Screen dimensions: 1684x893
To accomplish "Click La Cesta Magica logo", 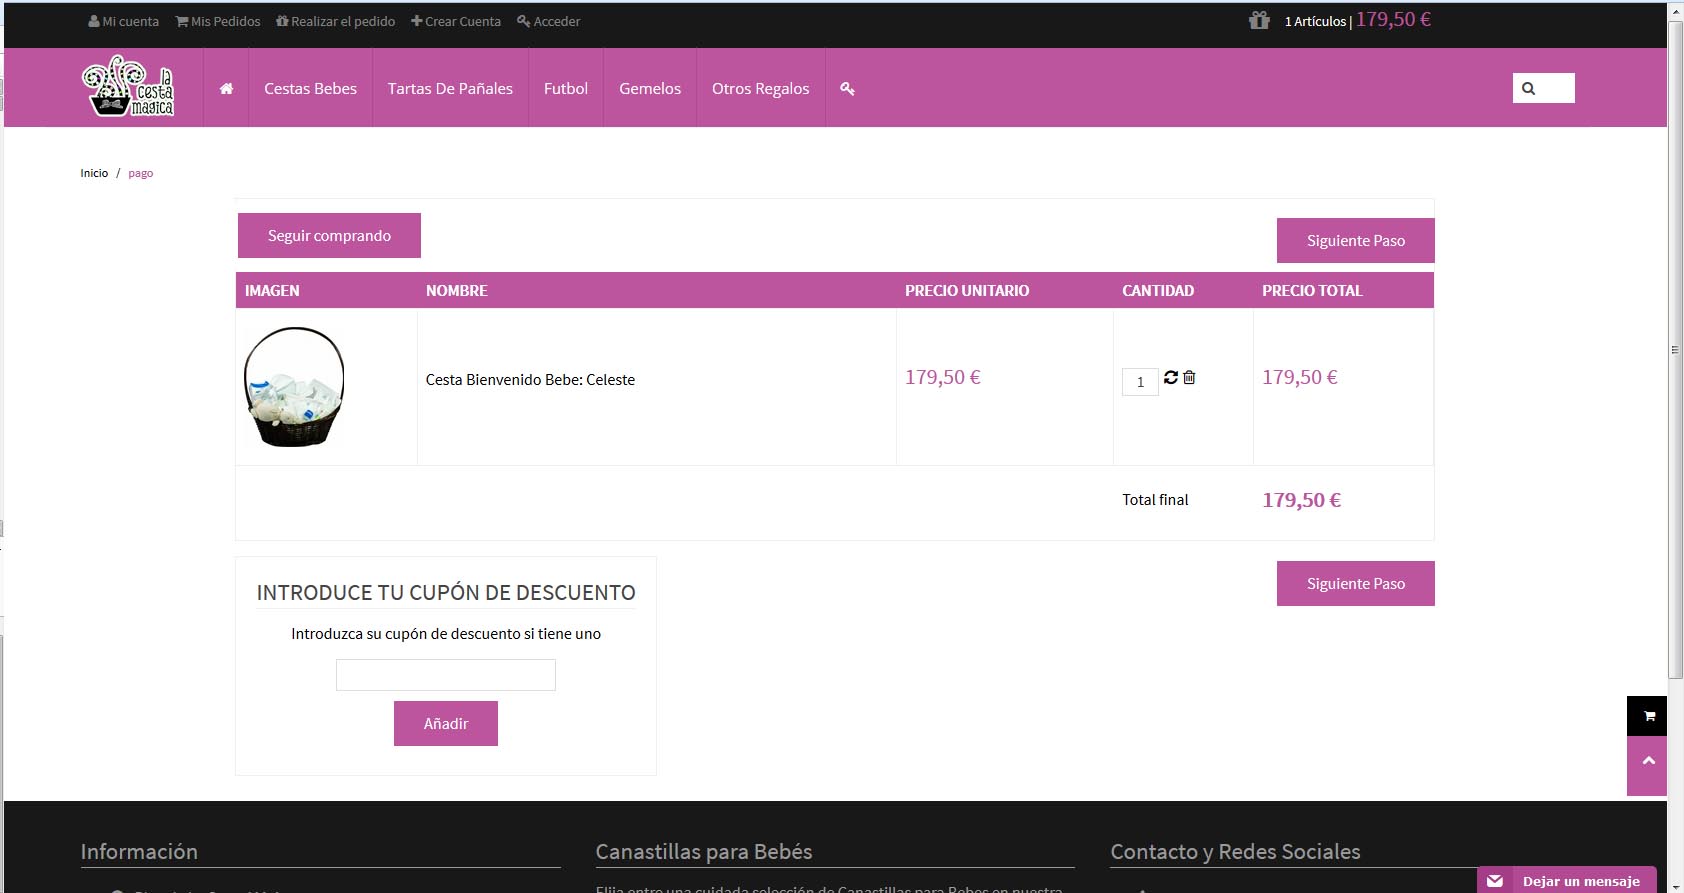I will click(x=128, y=86).
